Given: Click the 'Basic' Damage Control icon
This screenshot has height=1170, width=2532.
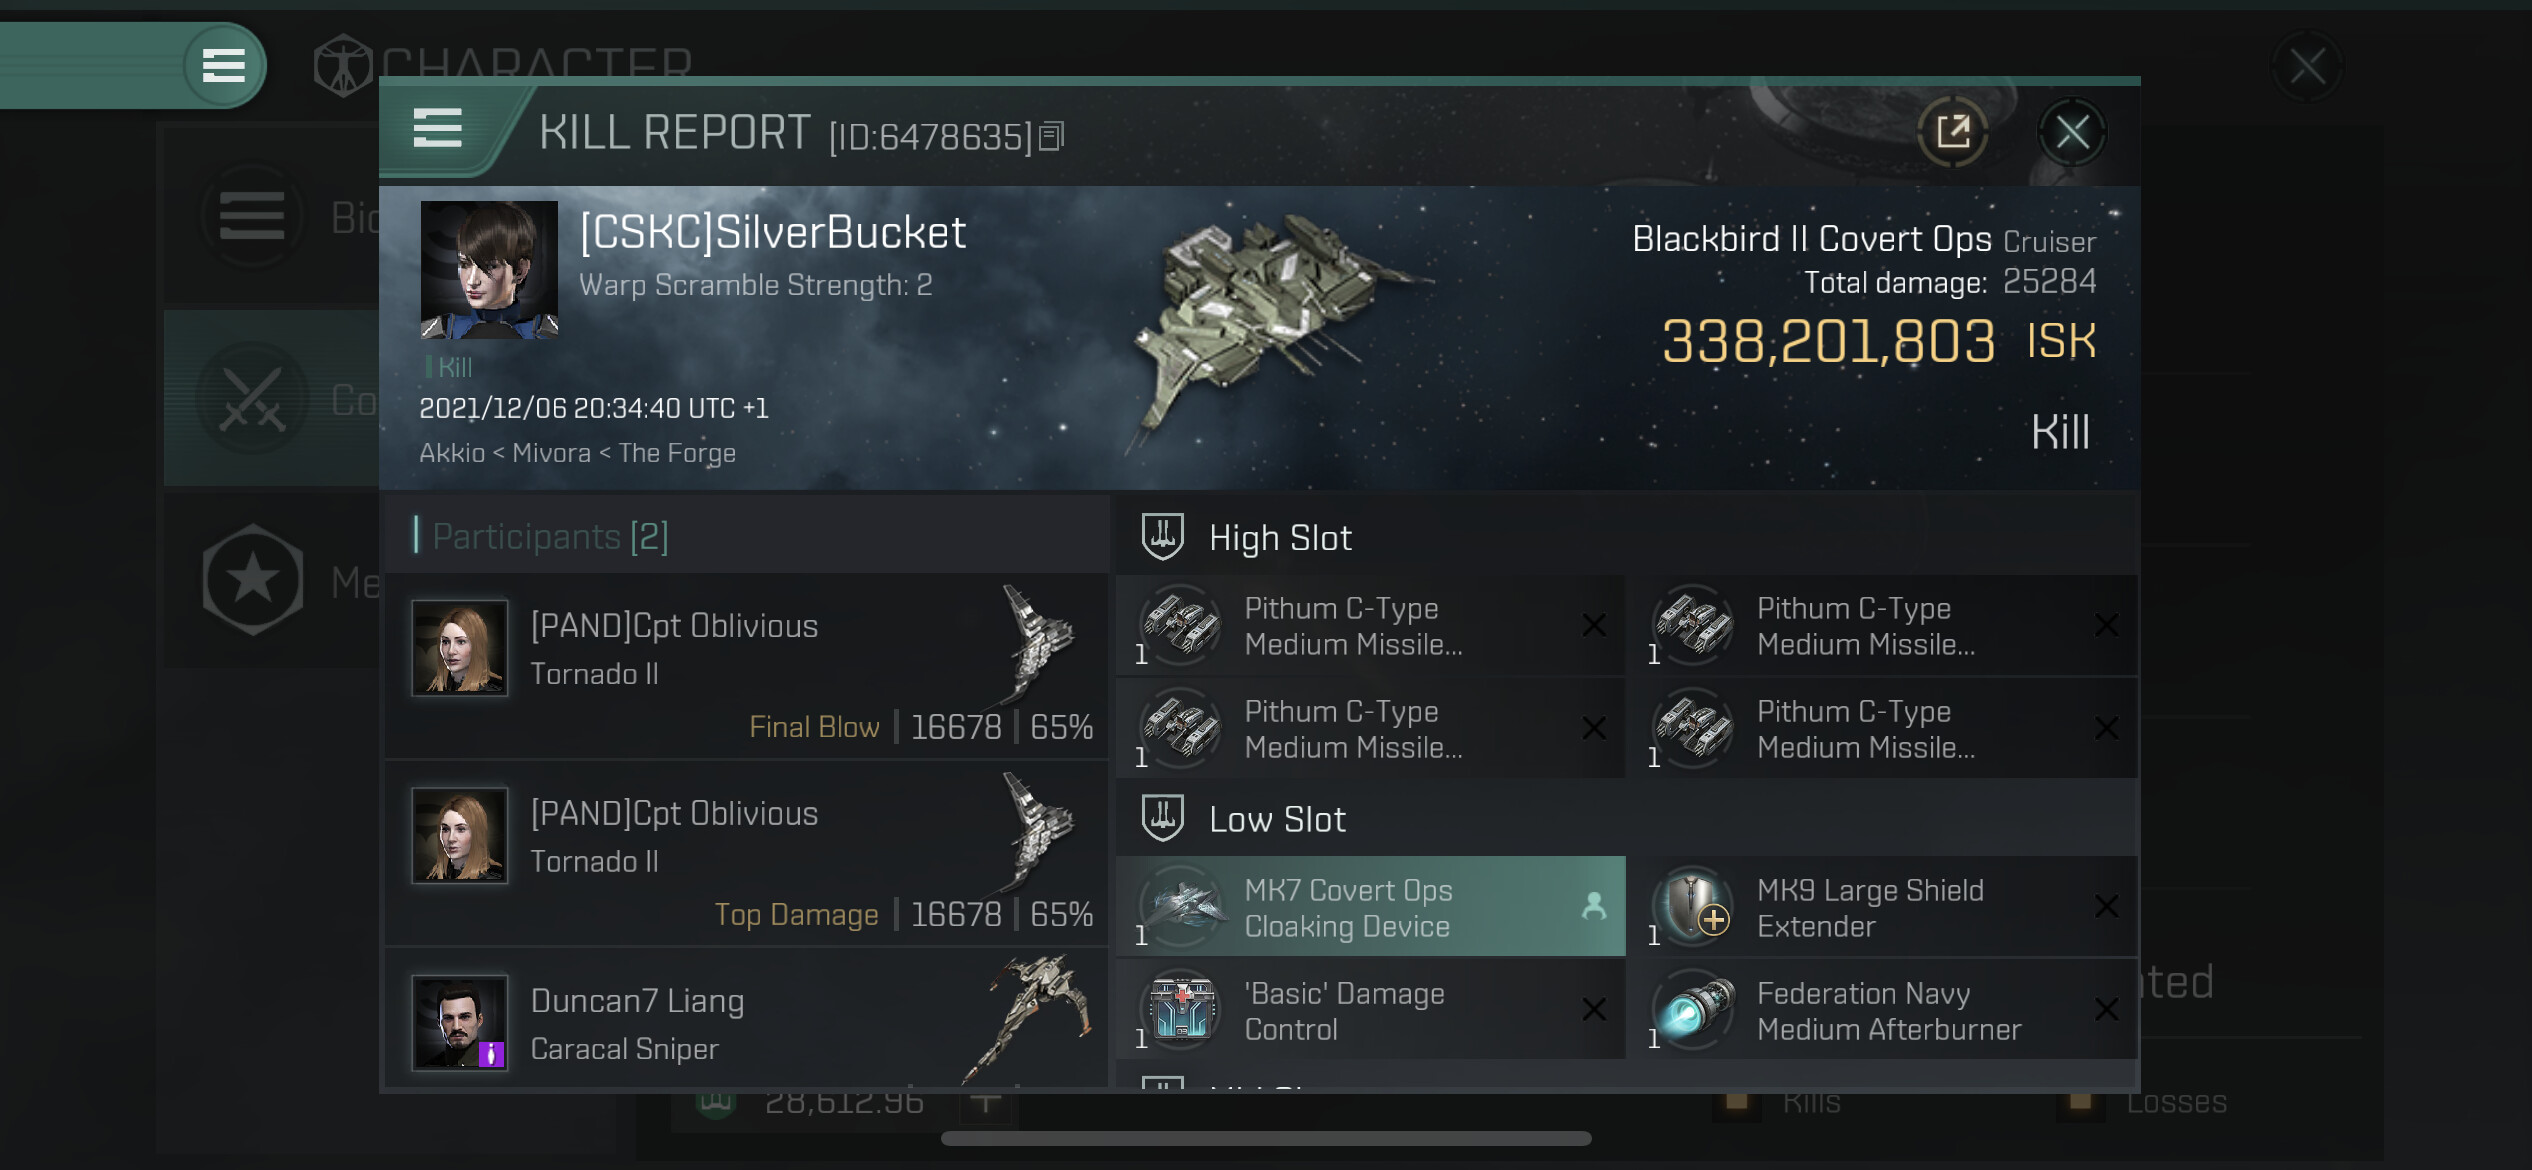Looking at the screenshot, I should pyautogui.click(x=1181, y=1010).
